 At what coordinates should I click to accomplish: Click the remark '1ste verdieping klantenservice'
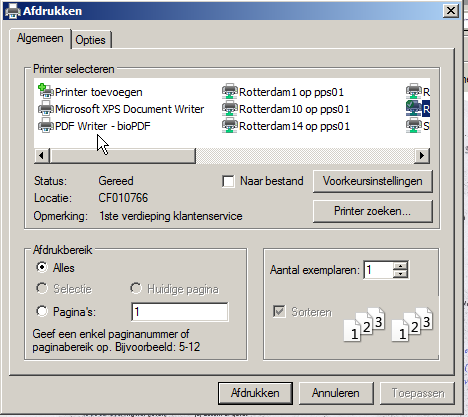(171, 216)
